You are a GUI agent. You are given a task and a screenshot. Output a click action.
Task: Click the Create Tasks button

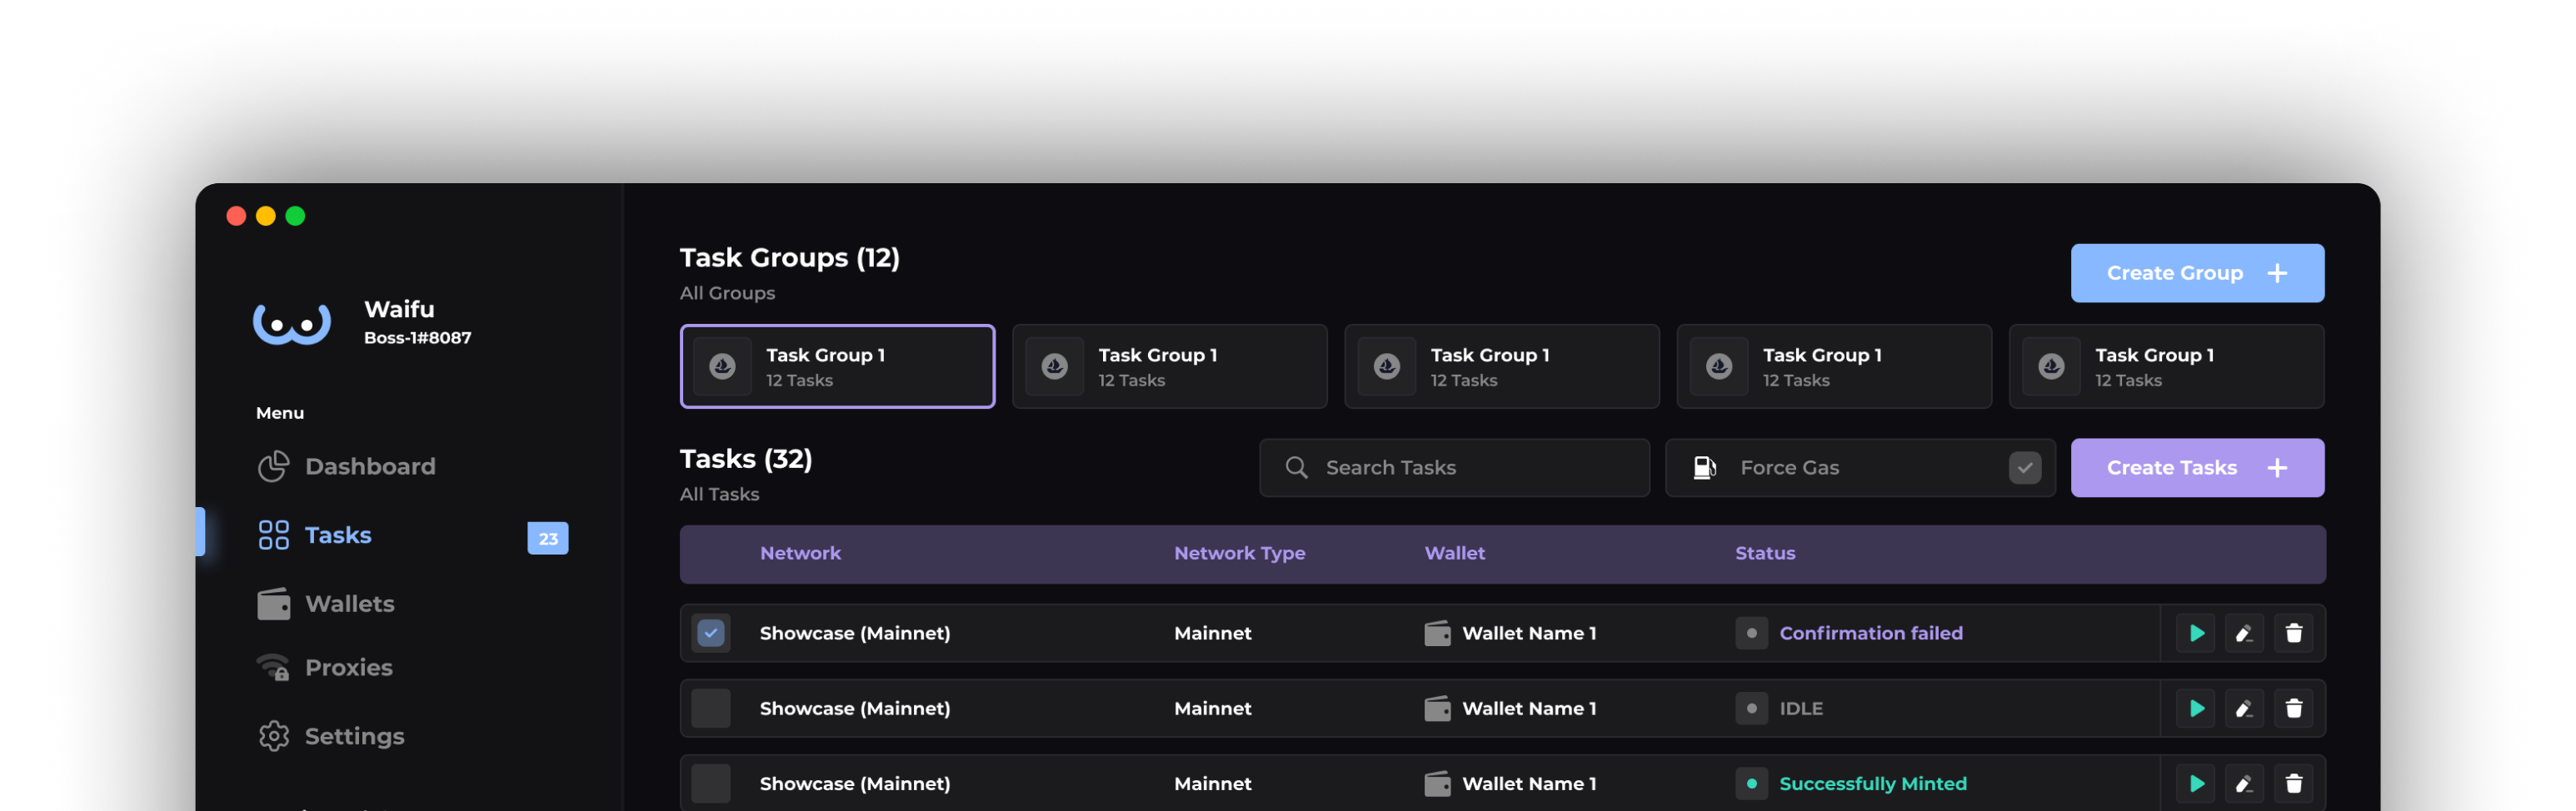(x=2197, y=468)
